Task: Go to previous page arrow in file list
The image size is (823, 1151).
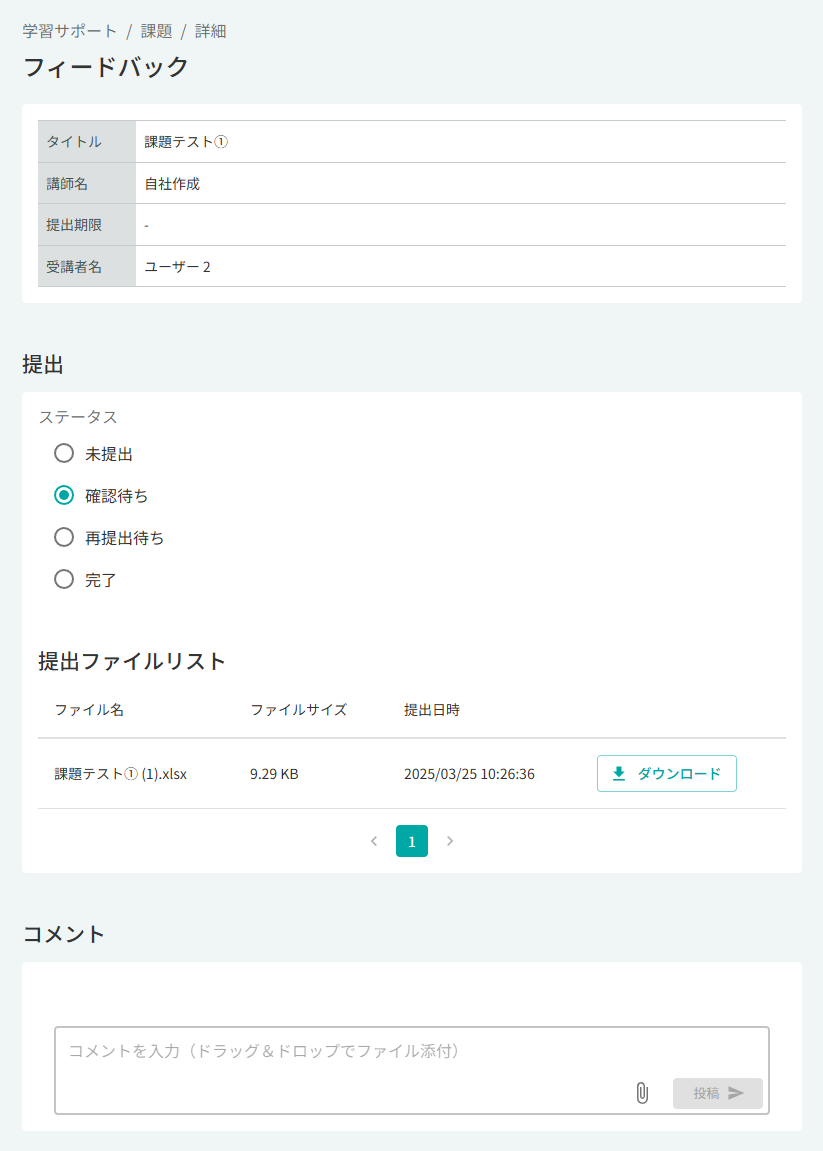Action: pos(374,841)
